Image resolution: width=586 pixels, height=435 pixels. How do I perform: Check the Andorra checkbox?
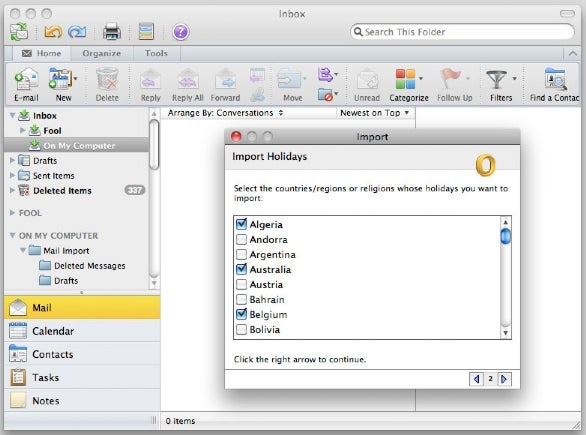(x=241, y=239)
